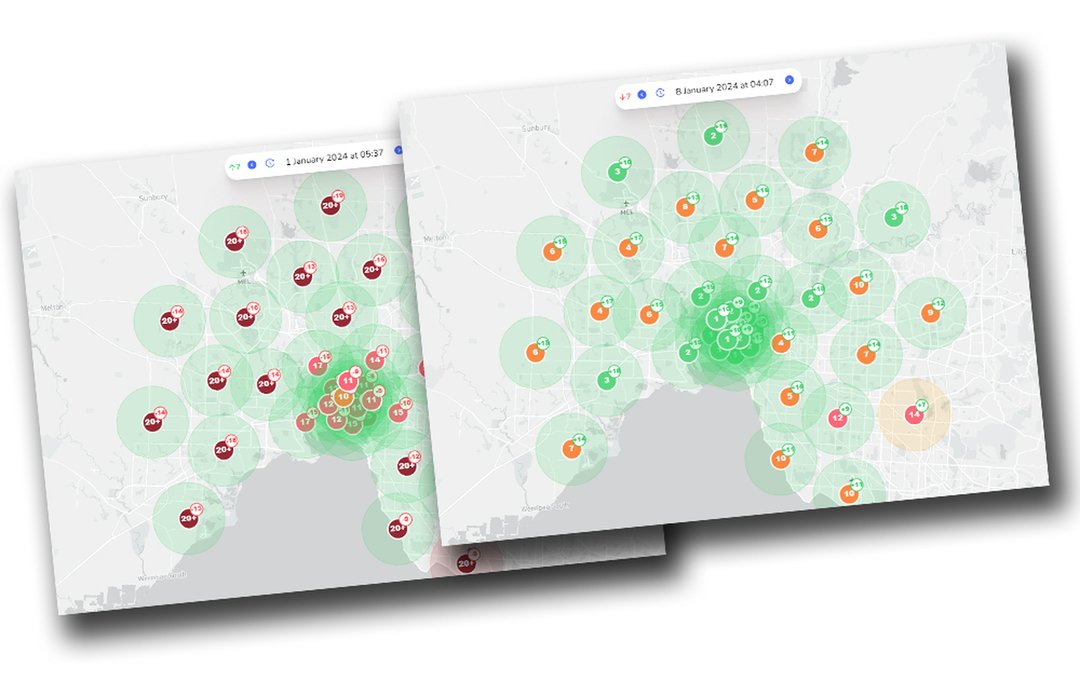Select pink rank 14 marker on 1 January map

374,359
